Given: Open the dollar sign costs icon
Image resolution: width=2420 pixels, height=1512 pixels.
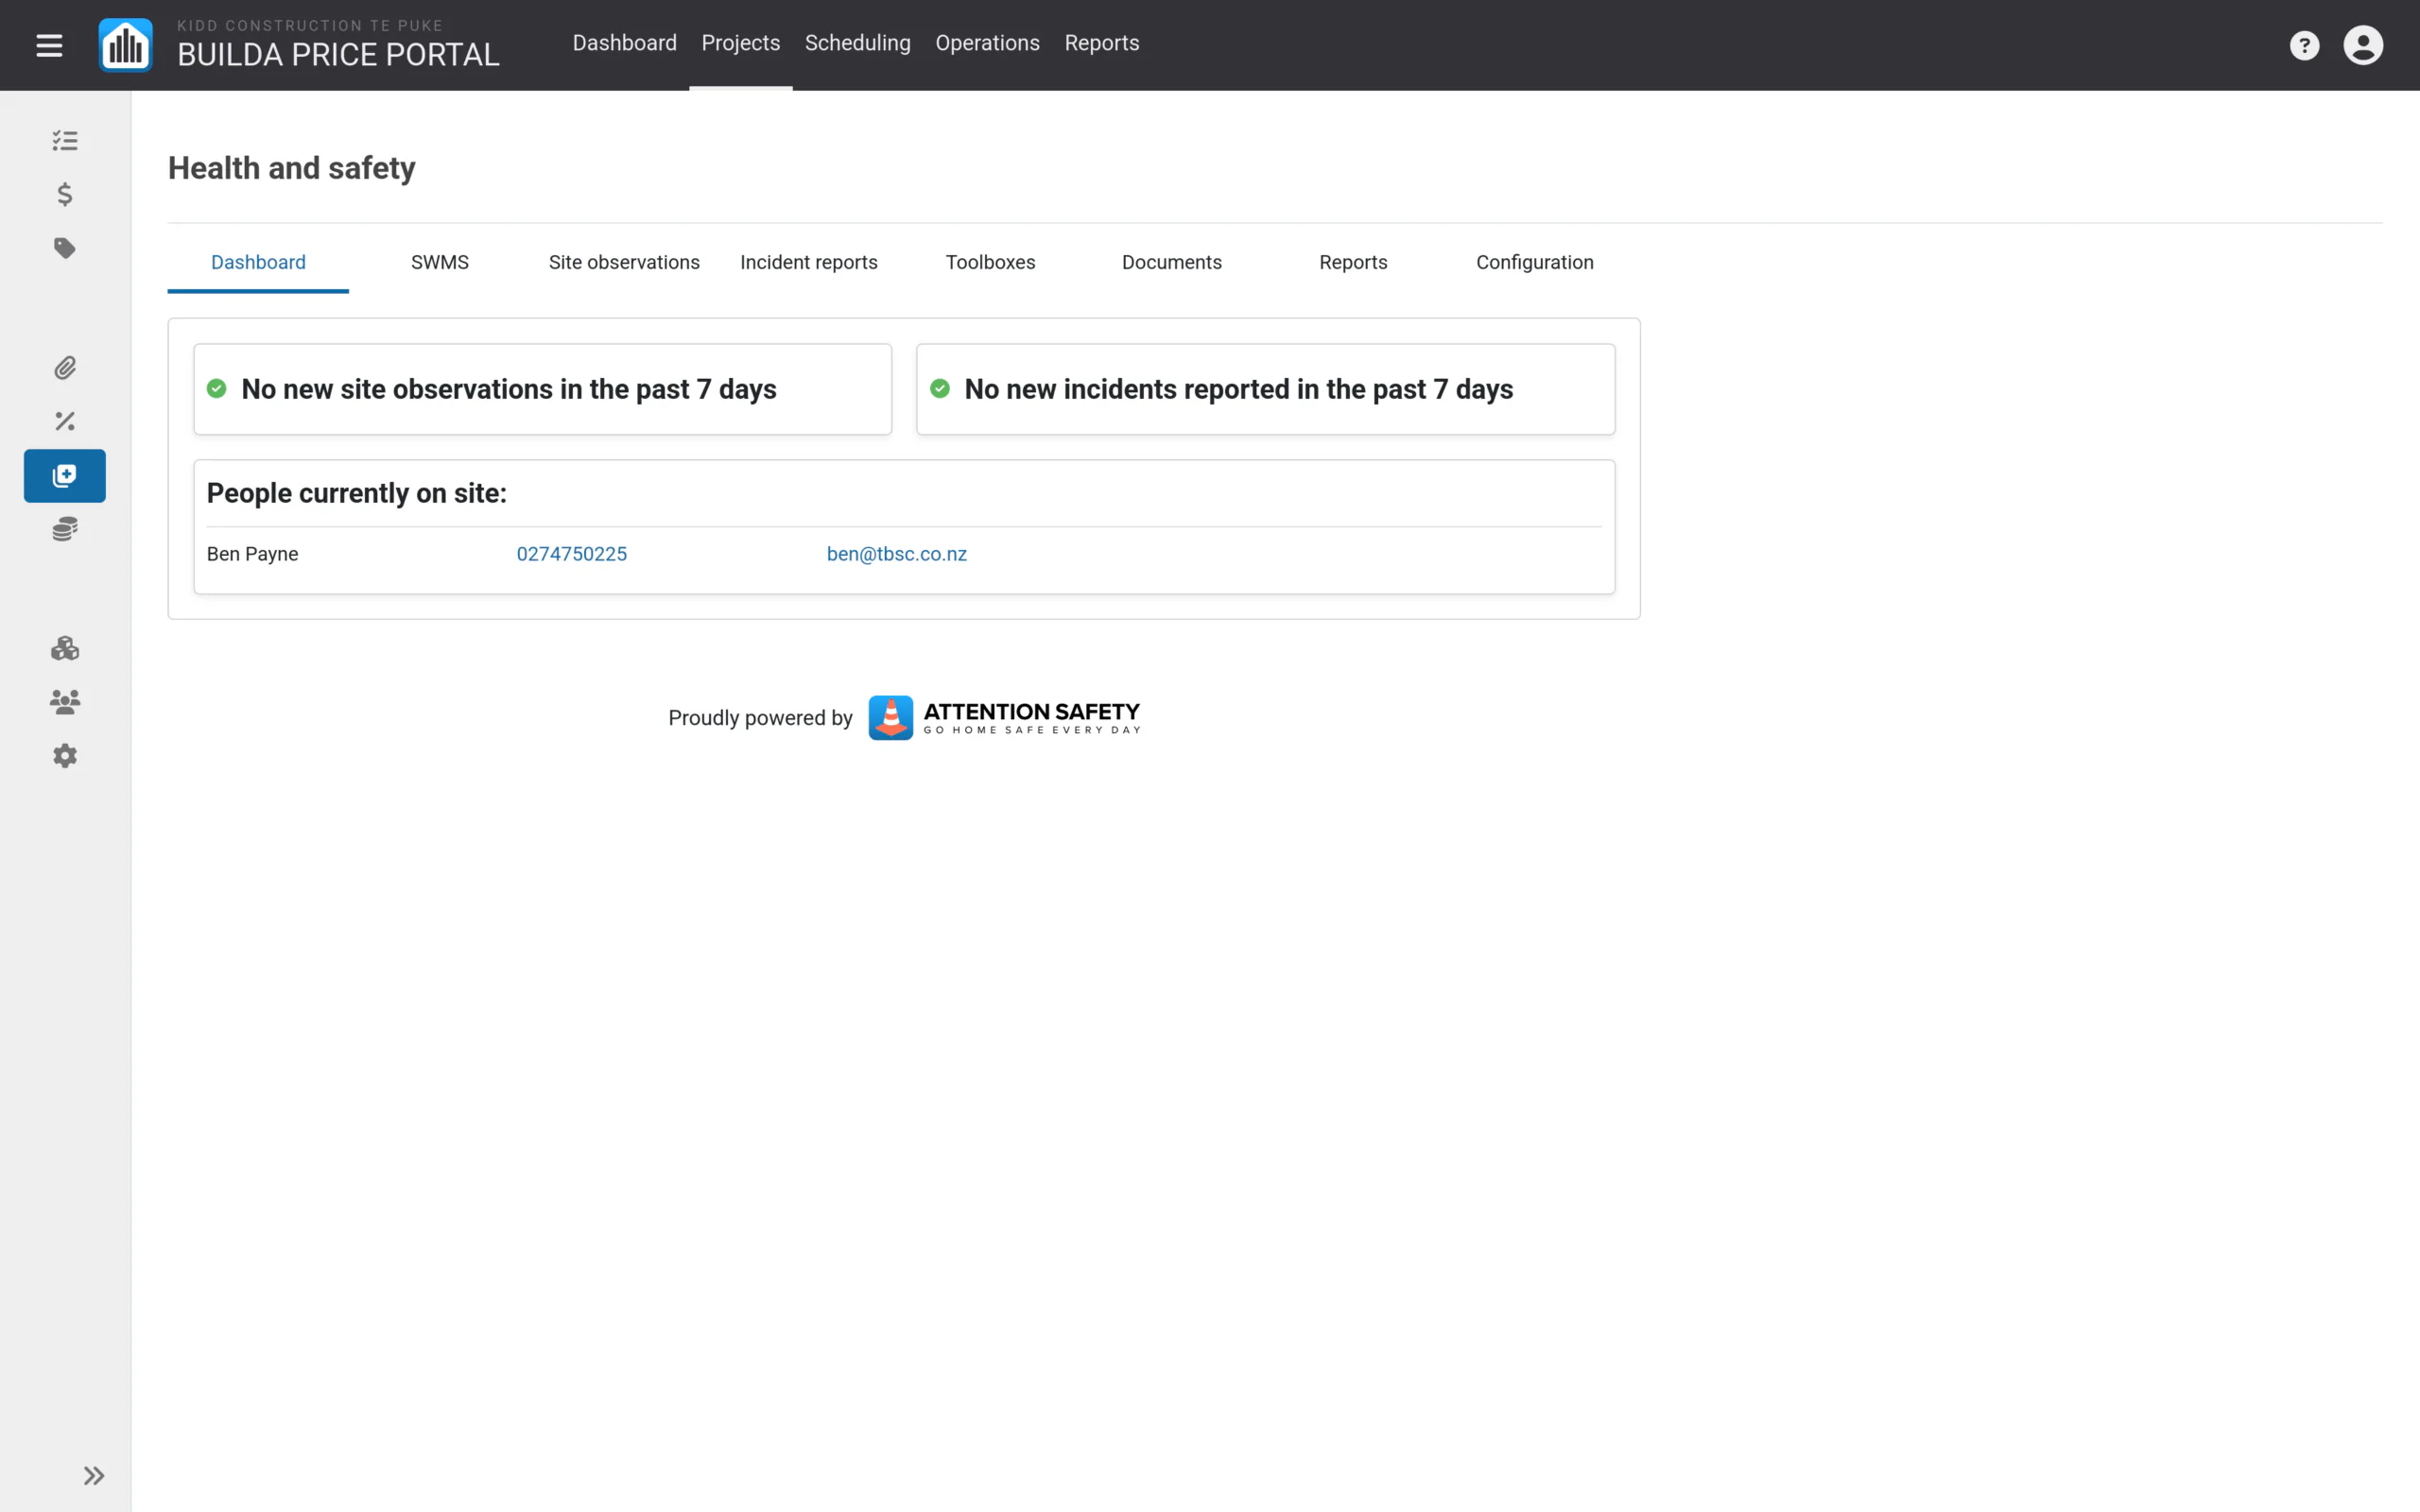Looking at the screenshot, I should (x=65, y=194).
